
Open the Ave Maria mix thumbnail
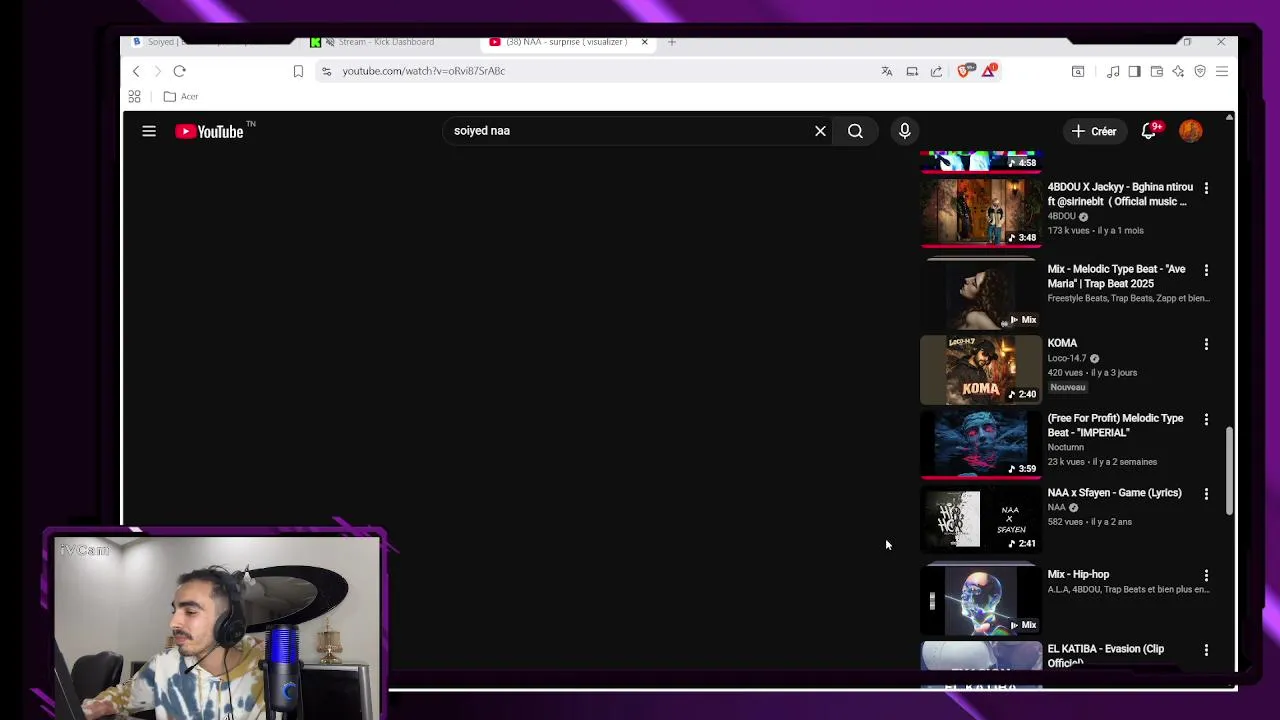[x=981, y=294]
